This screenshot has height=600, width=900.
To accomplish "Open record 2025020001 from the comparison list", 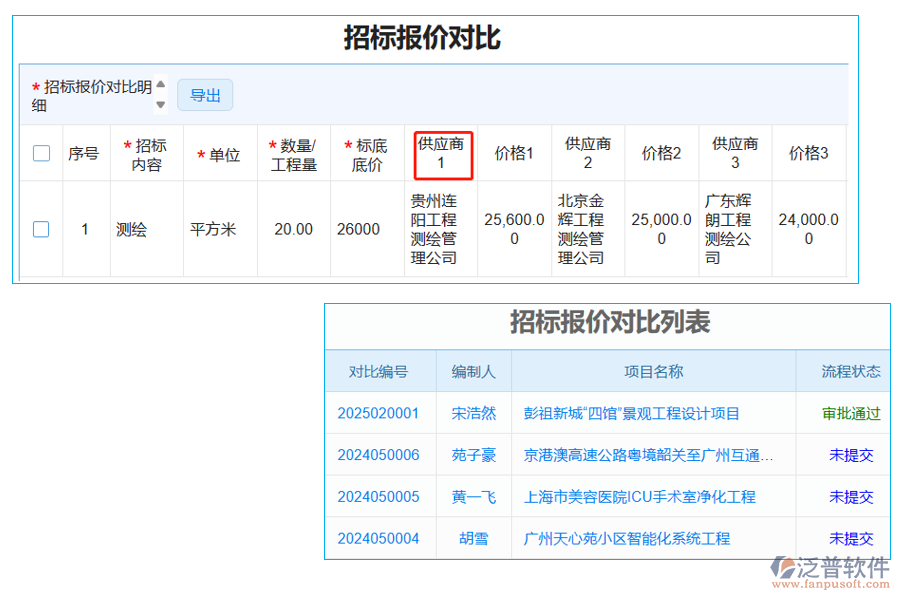I will (380, 412).
